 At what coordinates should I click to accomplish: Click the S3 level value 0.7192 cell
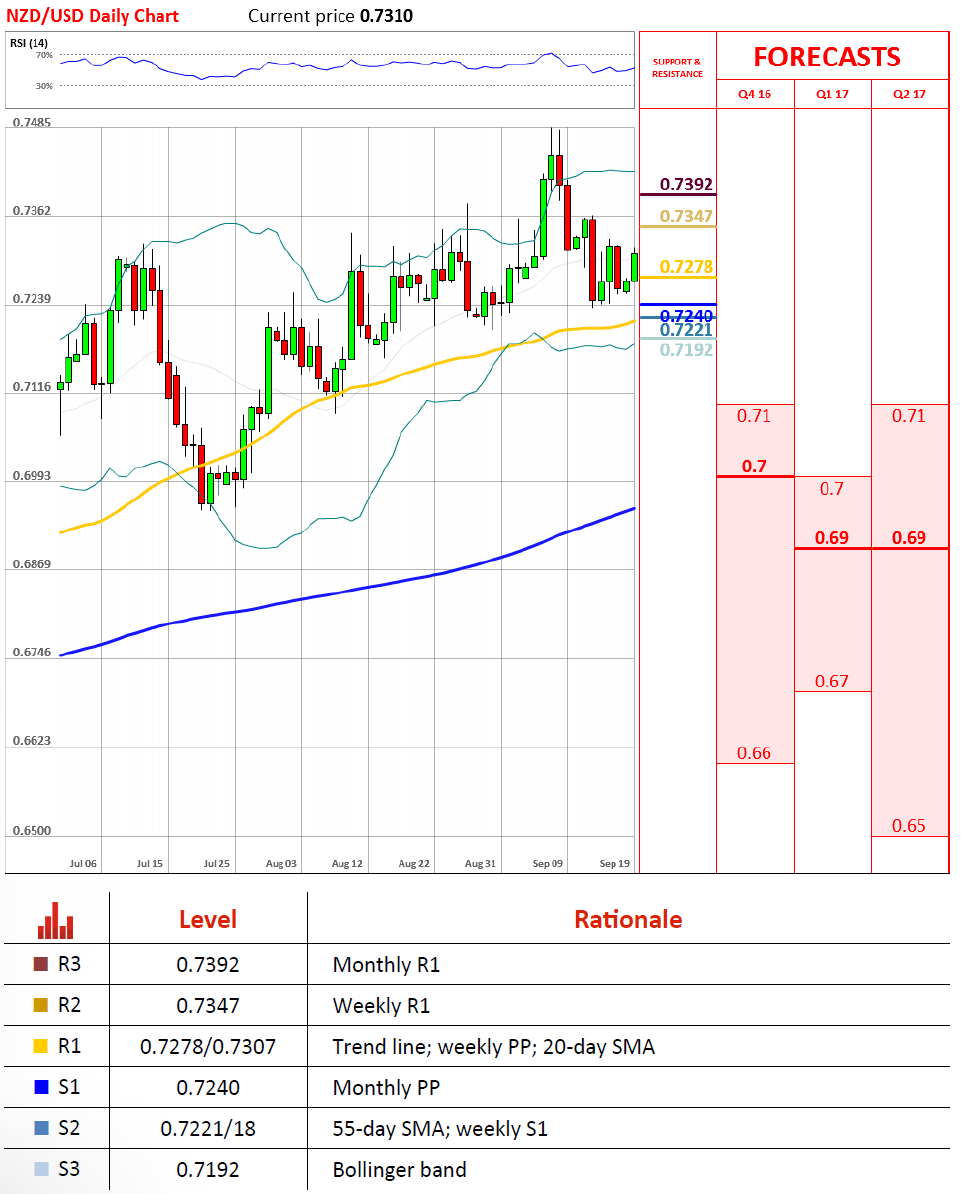point(208,1170)
